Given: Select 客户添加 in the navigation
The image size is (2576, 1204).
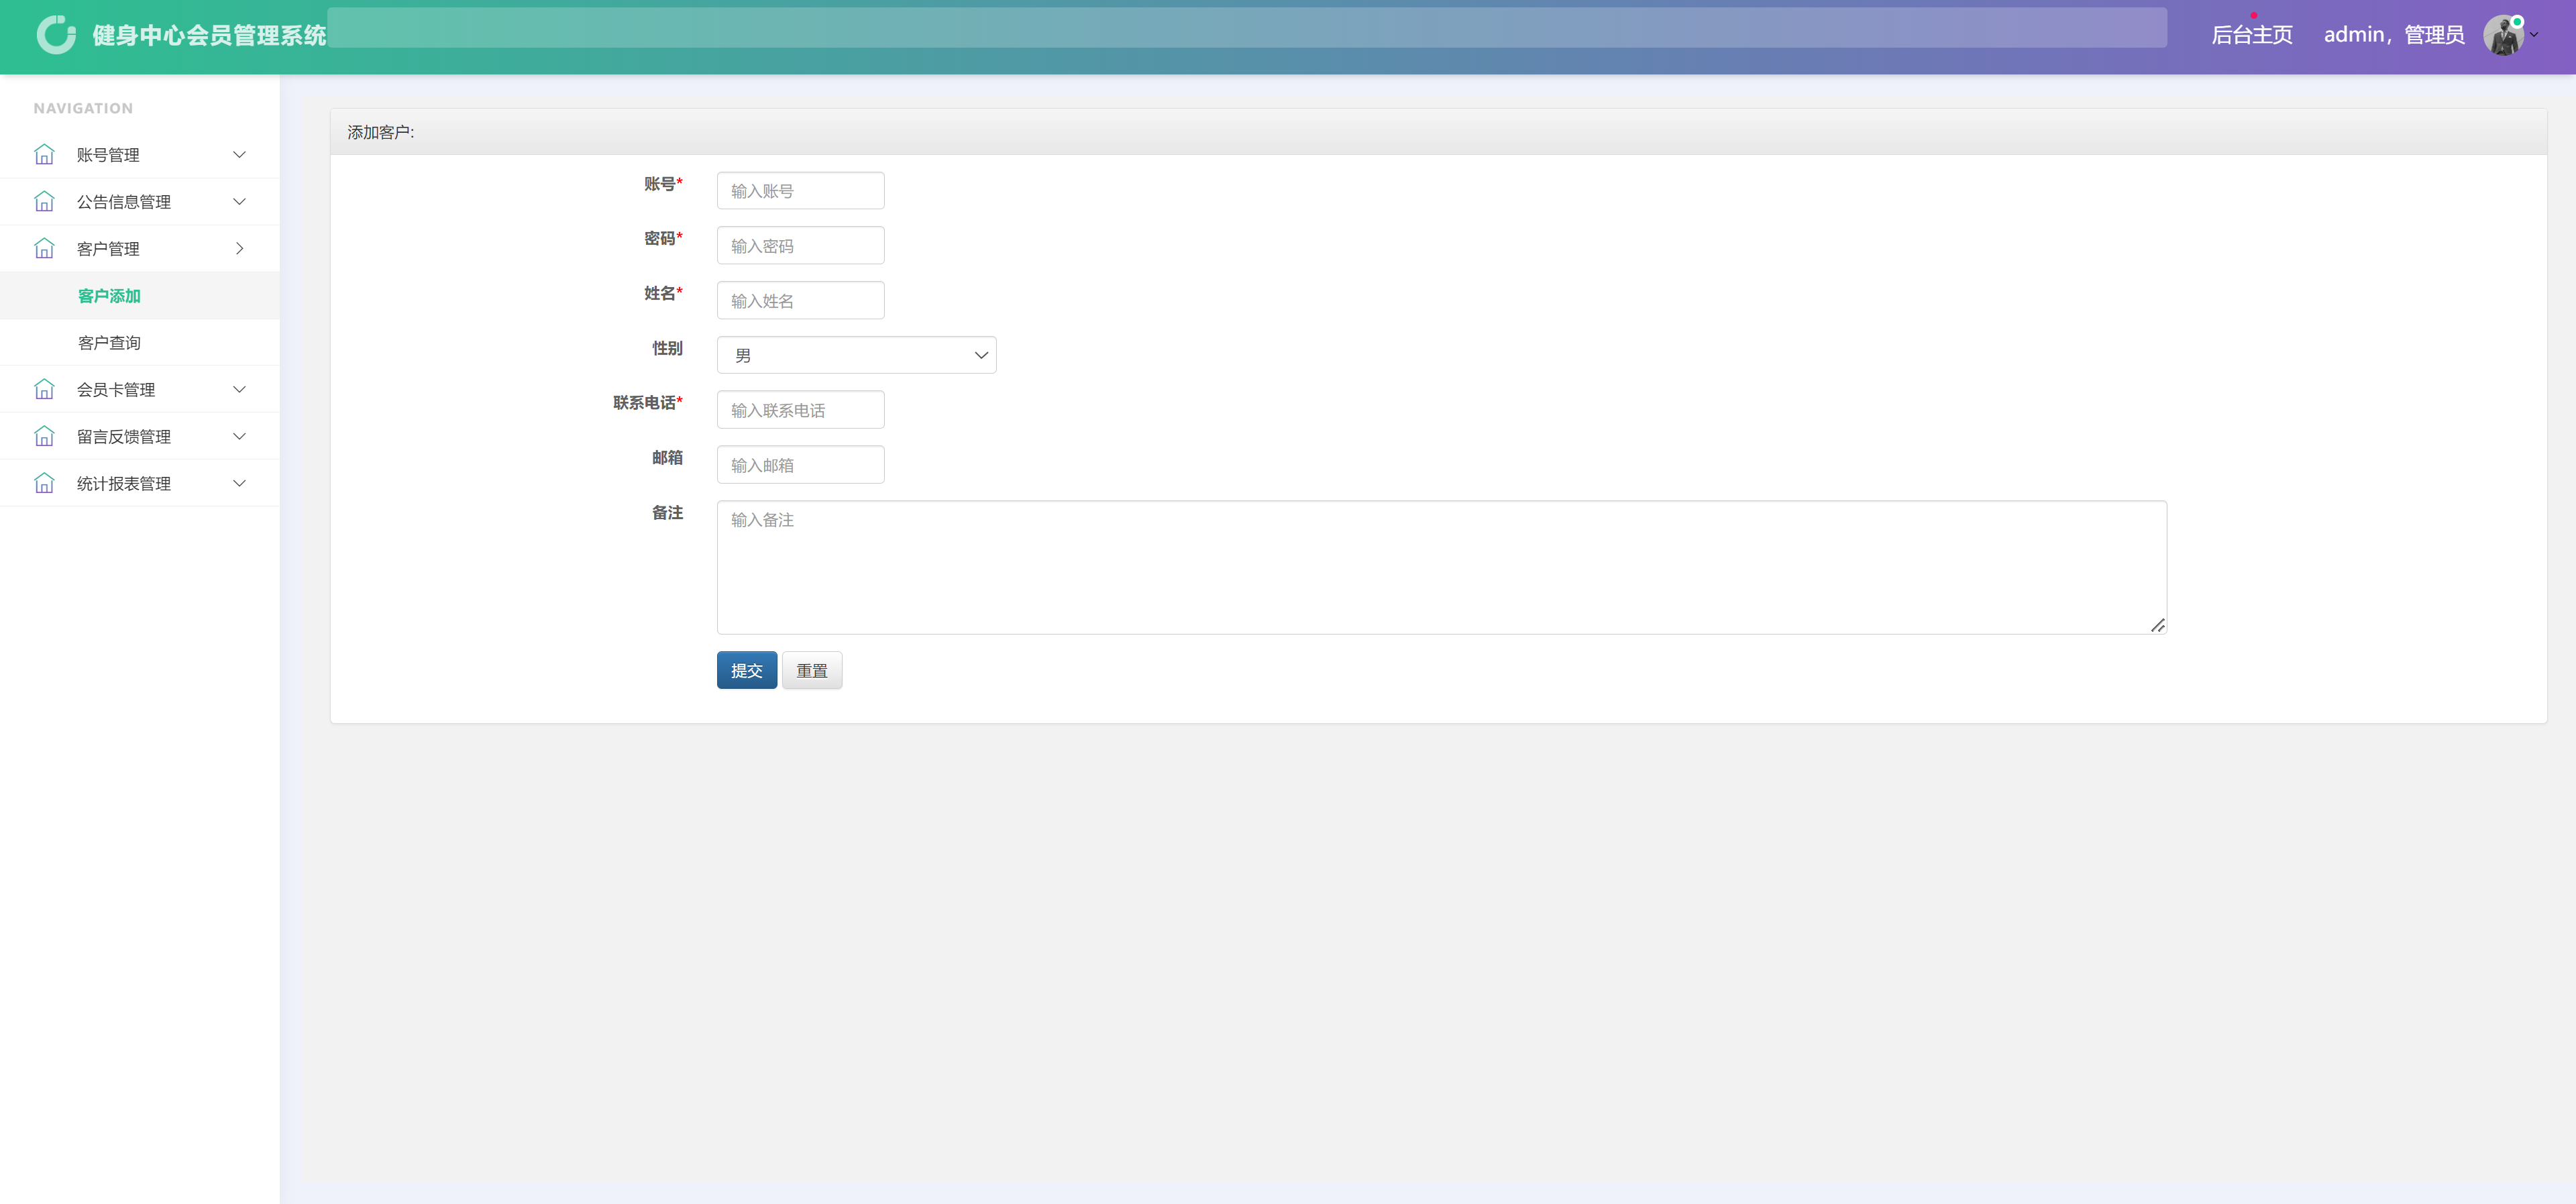Looking at the screenshot, I should 110,296.
